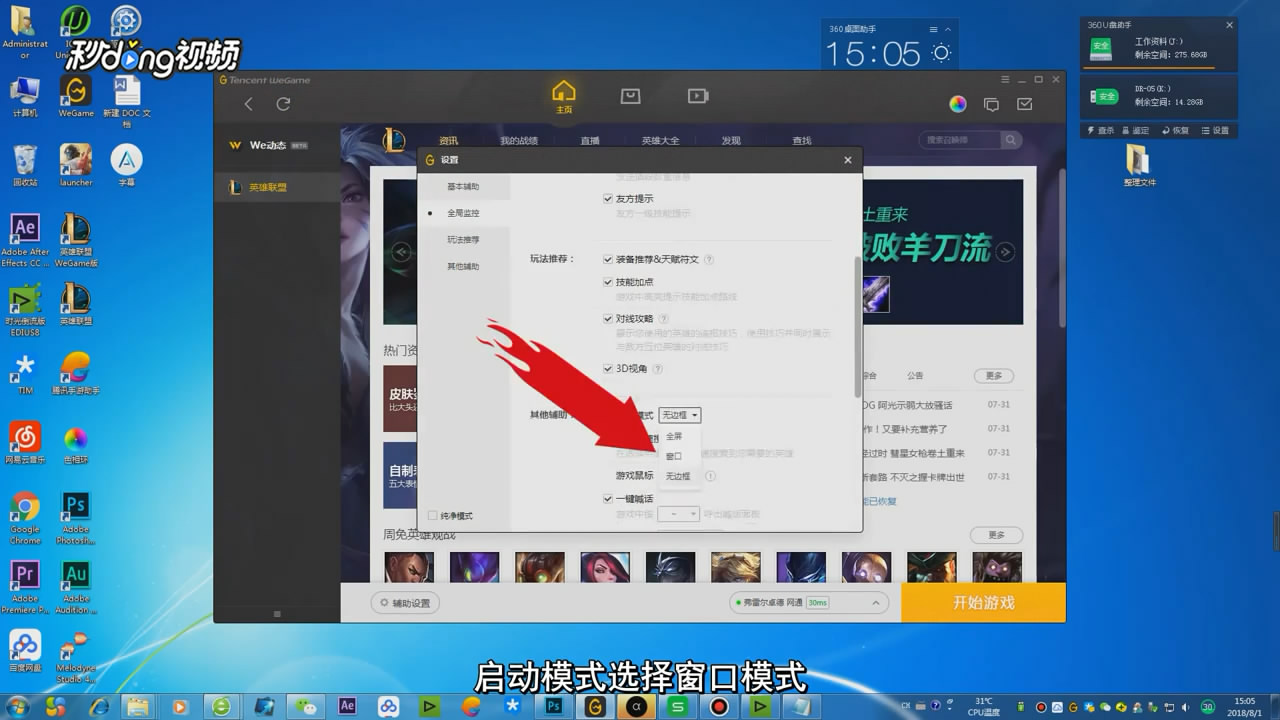
Task: Click the 更多 link beside 公告
Action: 992,375
